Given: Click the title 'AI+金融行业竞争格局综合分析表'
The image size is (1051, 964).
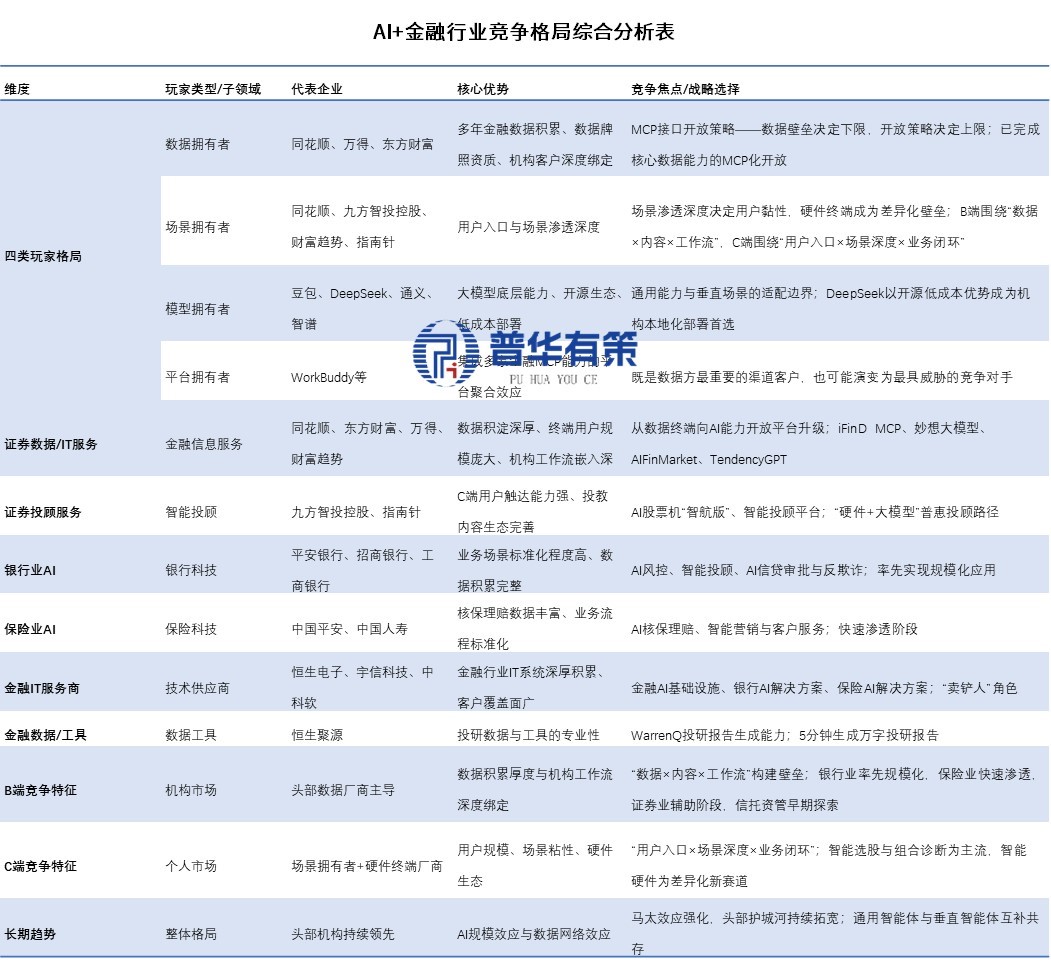Looking at the screenshot, I should (x=523, y=32).
